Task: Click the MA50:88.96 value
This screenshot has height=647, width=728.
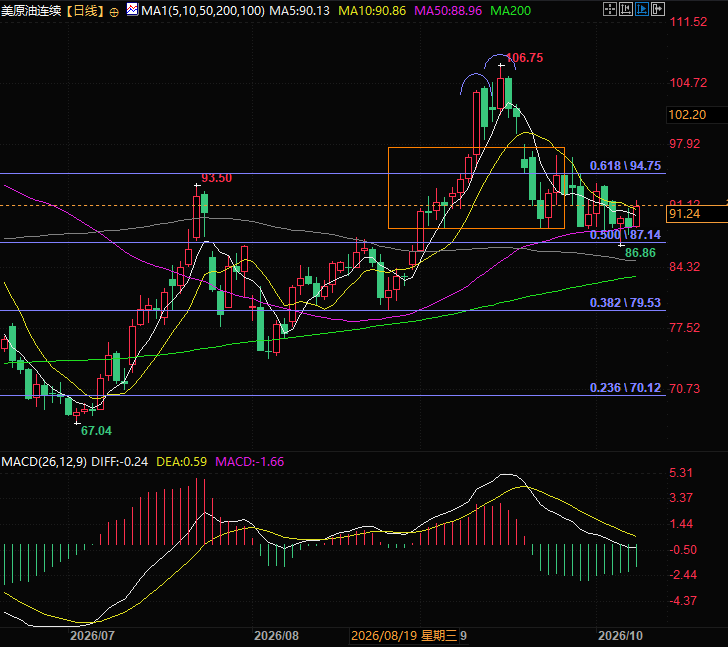Action: [448, 11]
